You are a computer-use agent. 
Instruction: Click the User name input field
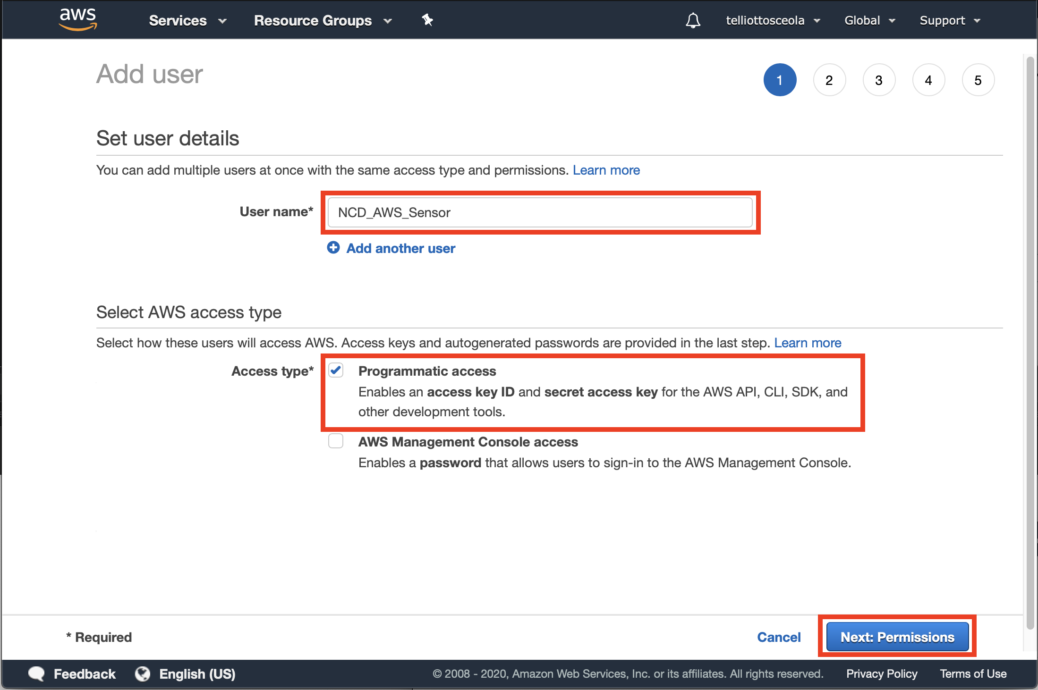(x=540, y=212)
